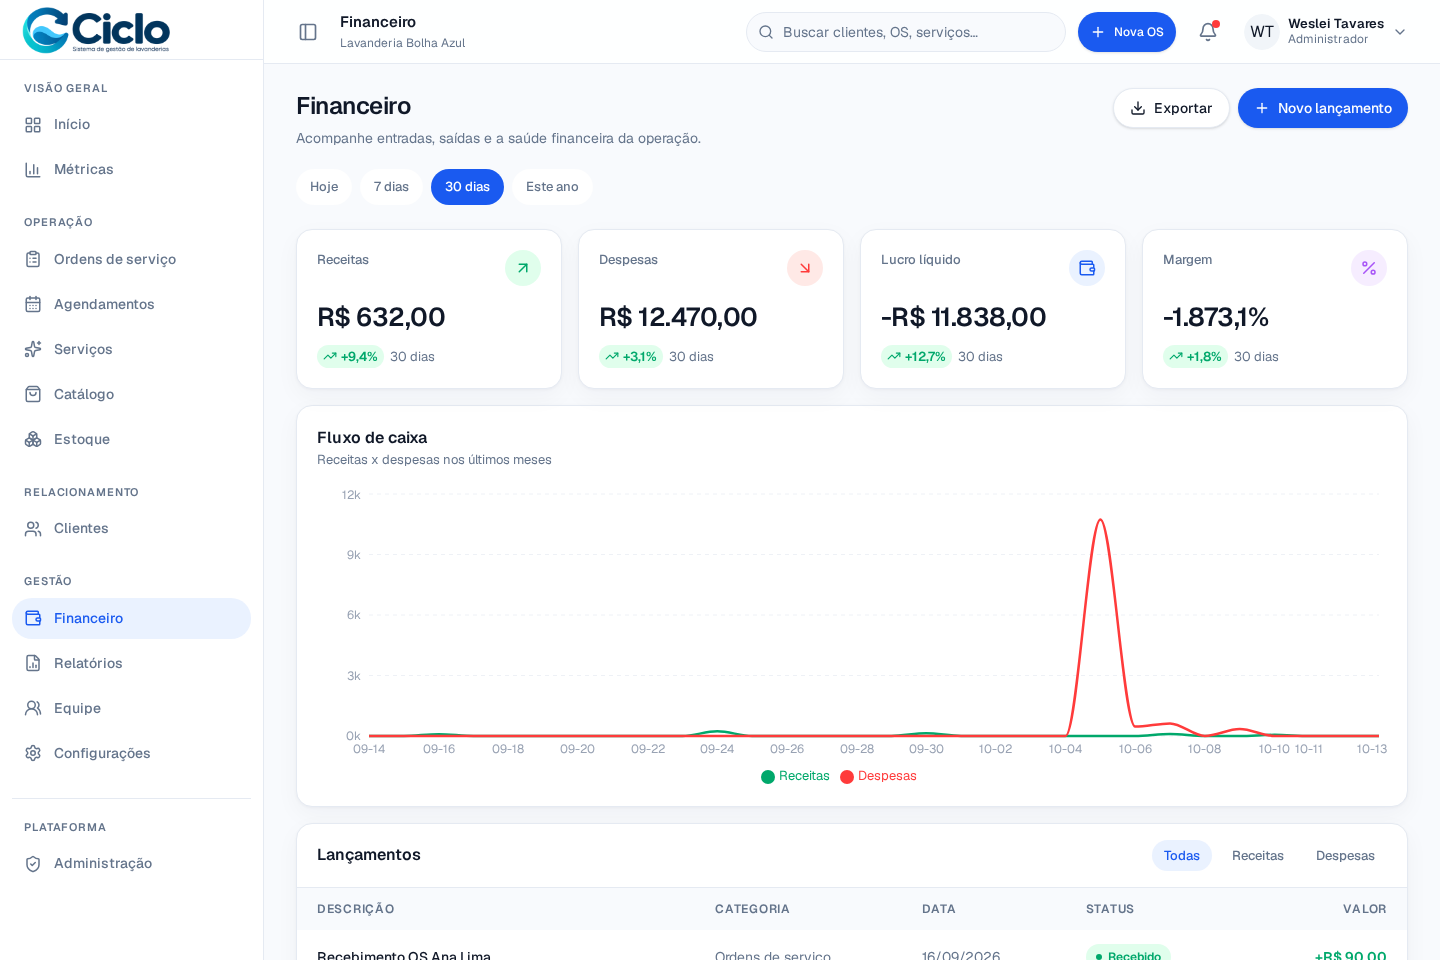Click the WT user avatar
Viewport: 1440px width, 960px height.
coord(1262,32)
